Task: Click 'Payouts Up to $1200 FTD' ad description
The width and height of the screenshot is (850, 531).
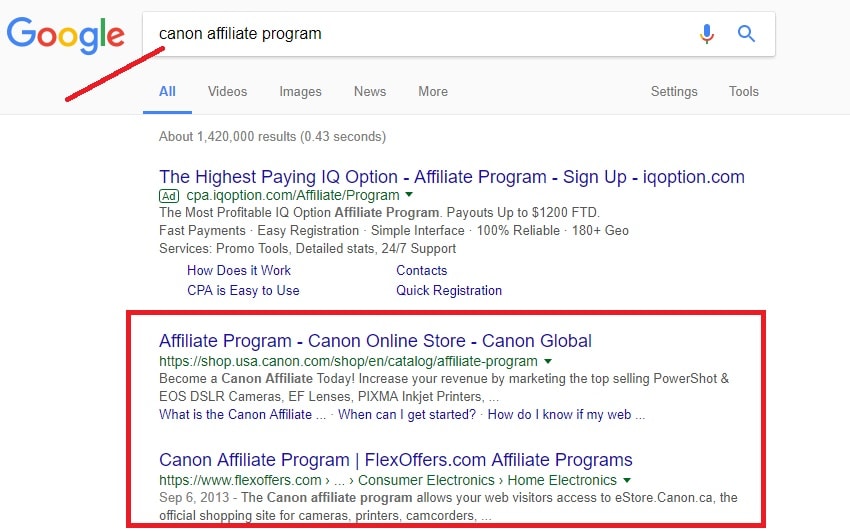Action: [x=523, y=212]
